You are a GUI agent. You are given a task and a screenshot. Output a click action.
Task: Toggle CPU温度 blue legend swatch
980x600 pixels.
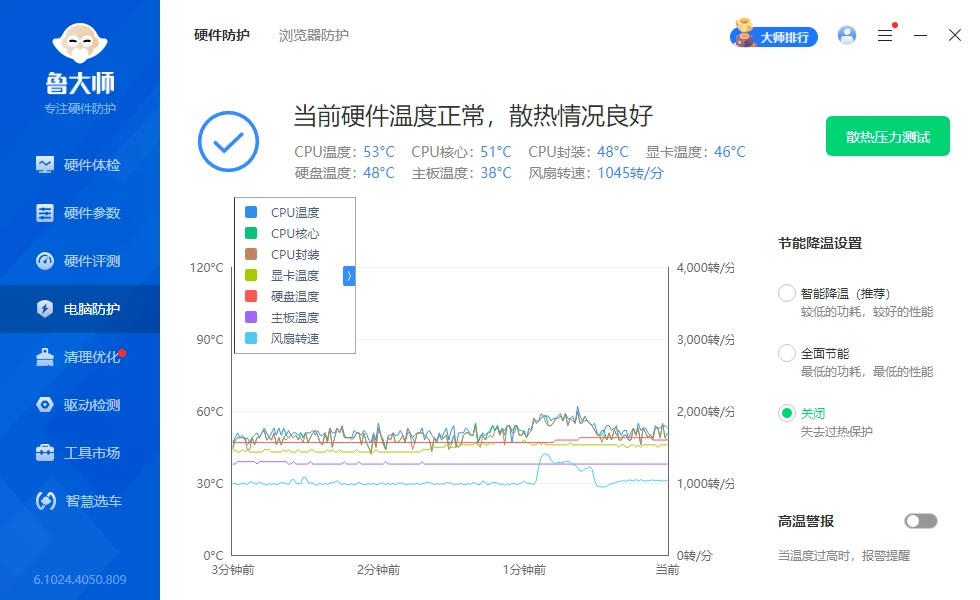tap(251, 212)
